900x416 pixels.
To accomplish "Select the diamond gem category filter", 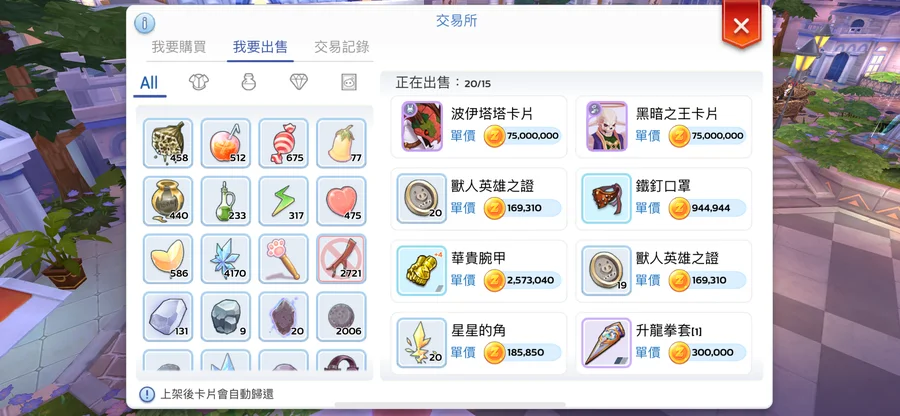I will [298, 82].
